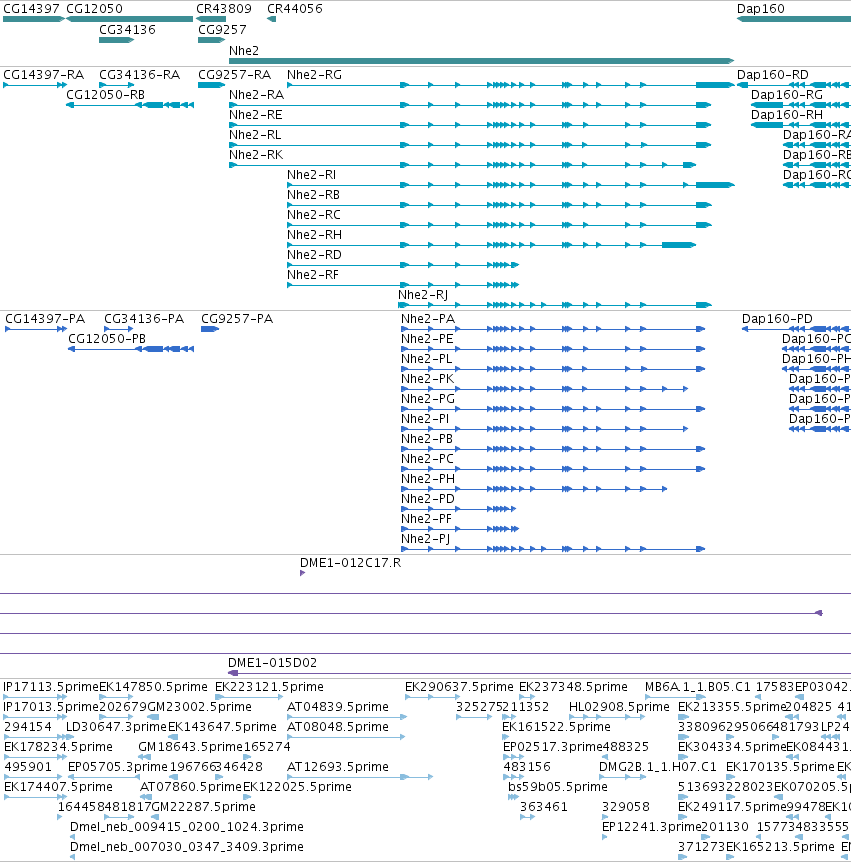The width and height of the screenshot is (851, 862).
Task: Click transcript Nhe2-RE label
Action: tap(256, 115)
